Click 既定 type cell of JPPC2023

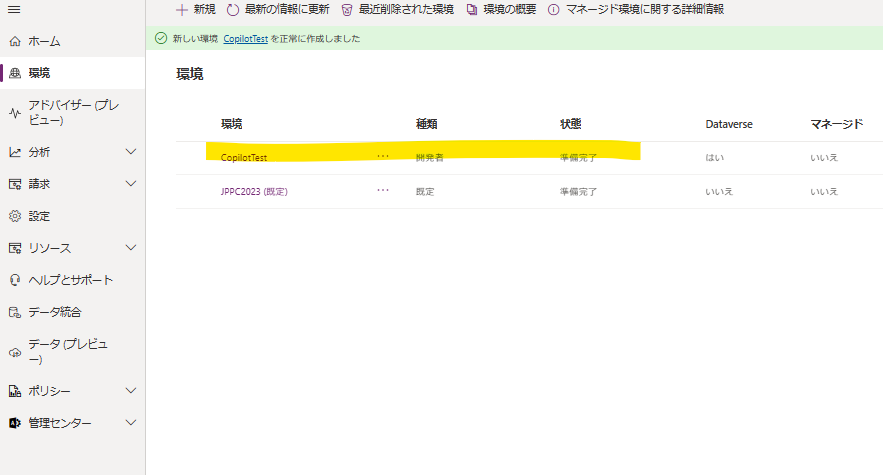pyautogui.click(x=425, y=192)
